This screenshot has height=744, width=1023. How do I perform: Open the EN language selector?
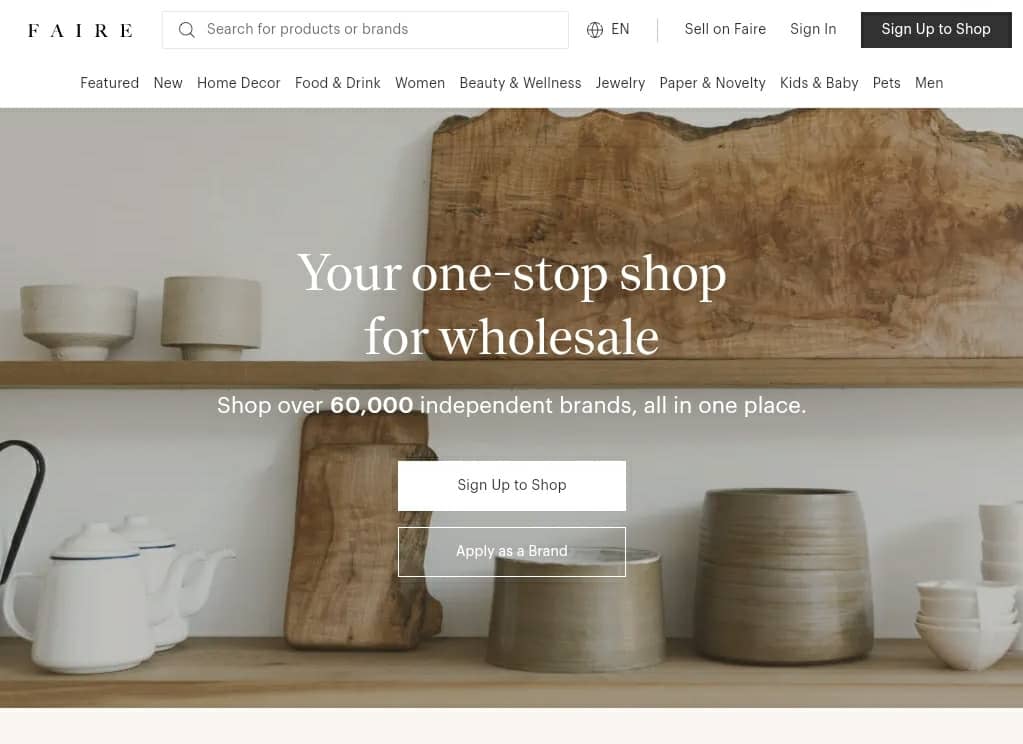[x=608, y=29]
